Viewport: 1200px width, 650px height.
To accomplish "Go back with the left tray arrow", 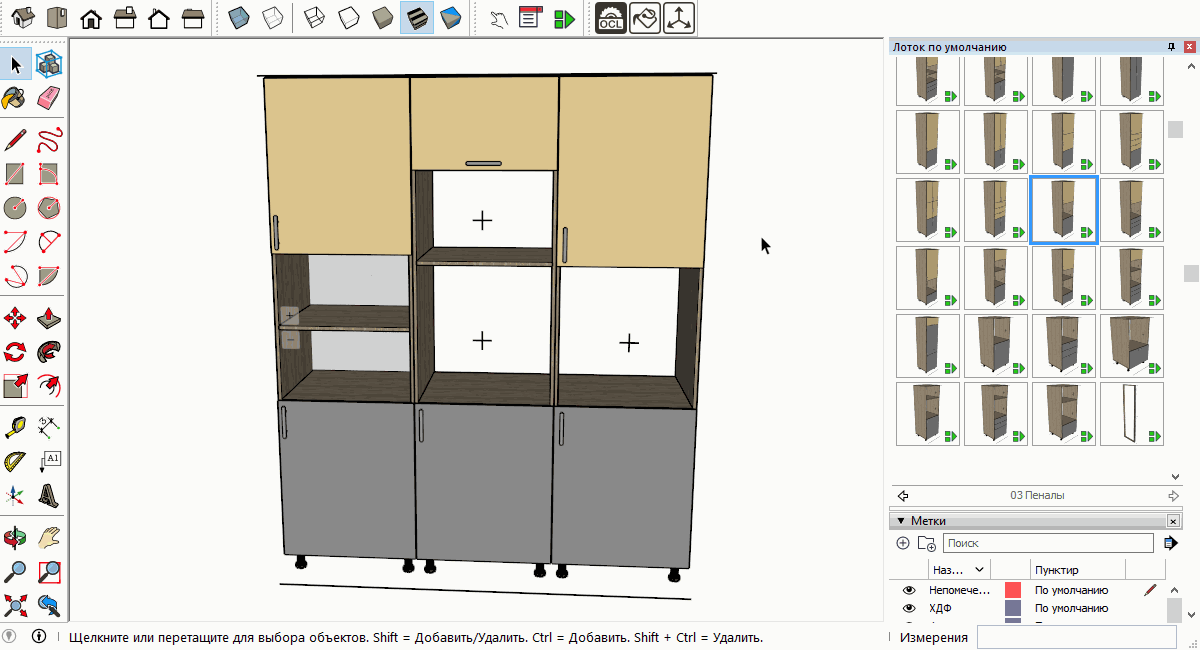I will coord(903,495).
